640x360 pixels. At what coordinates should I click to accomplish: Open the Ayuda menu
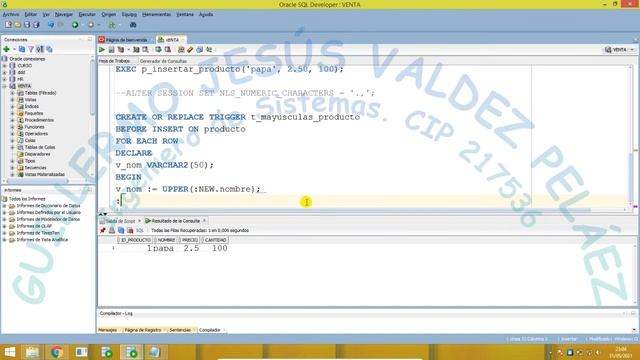point(206,14)
